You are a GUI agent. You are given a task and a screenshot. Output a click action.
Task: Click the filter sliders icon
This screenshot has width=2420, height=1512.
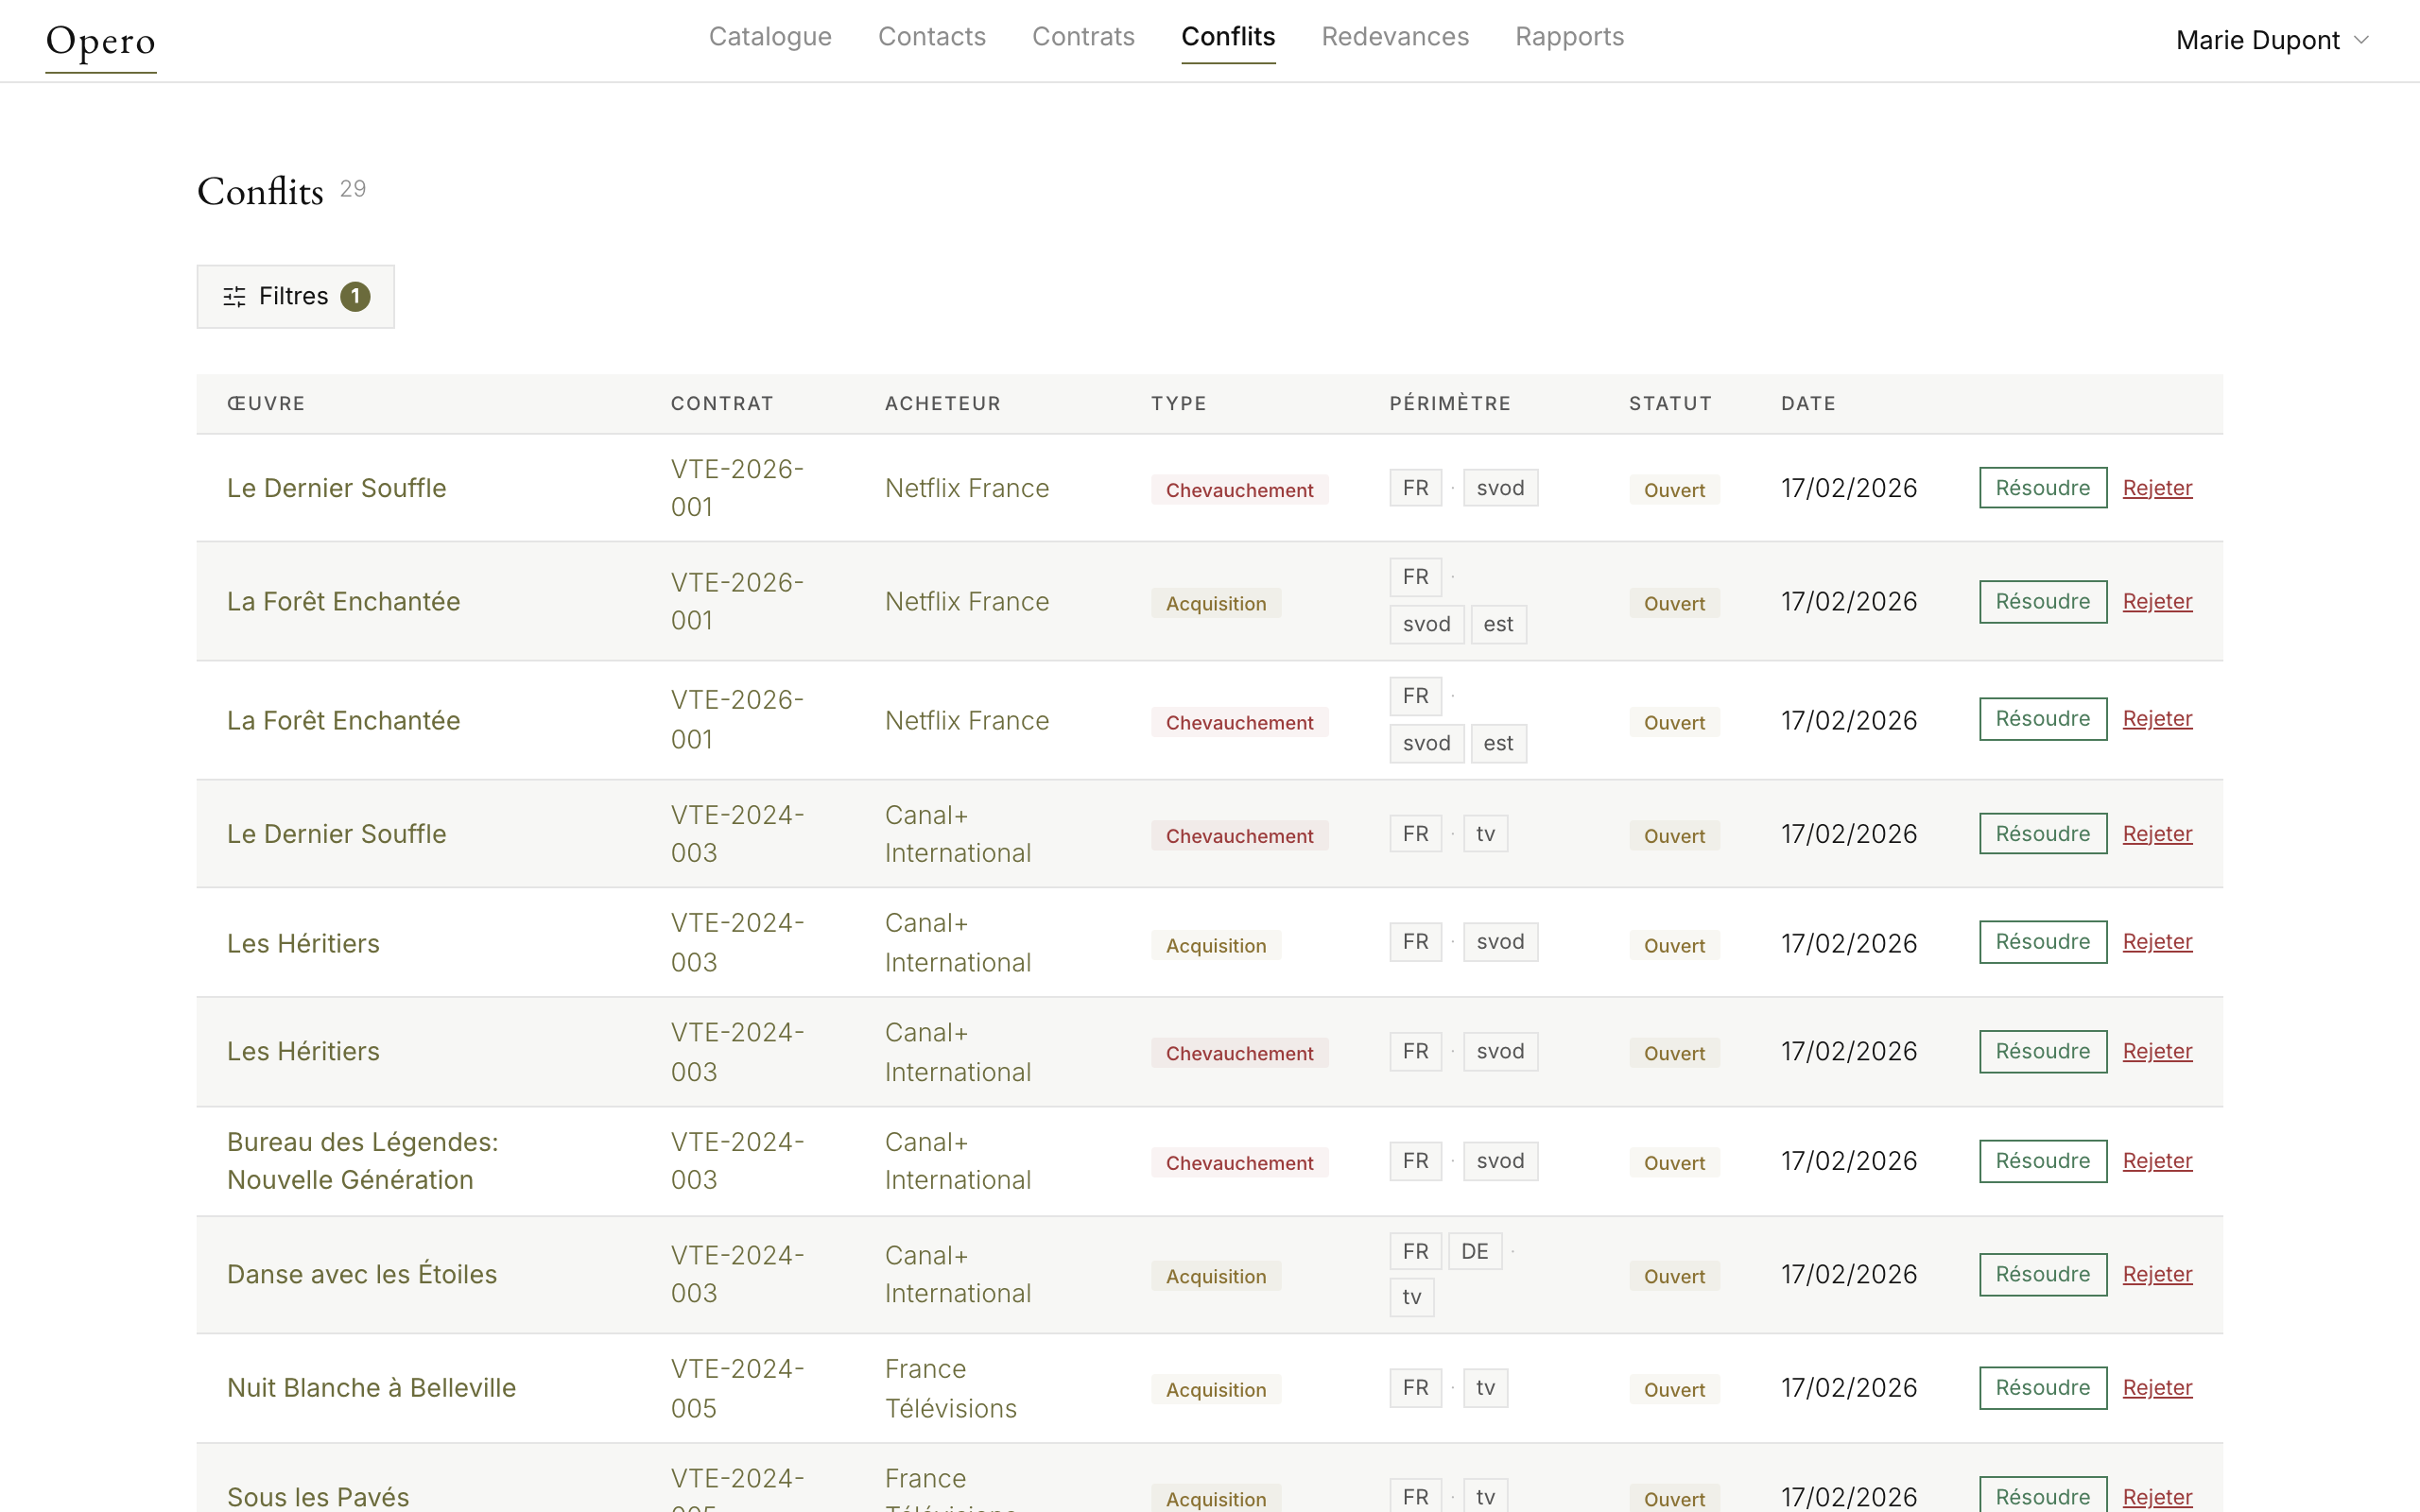234,297
